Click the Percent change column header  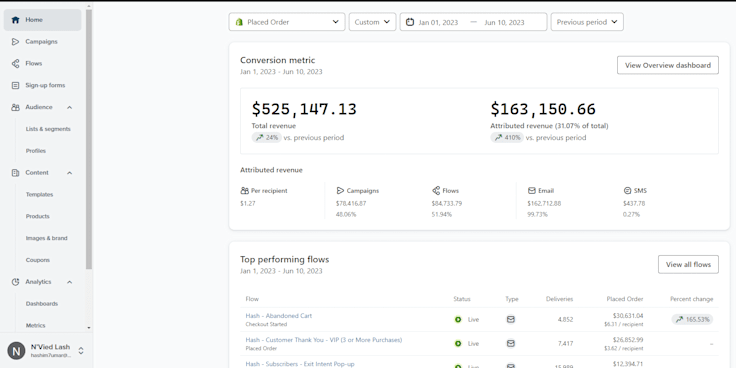[x=691, y=299]
